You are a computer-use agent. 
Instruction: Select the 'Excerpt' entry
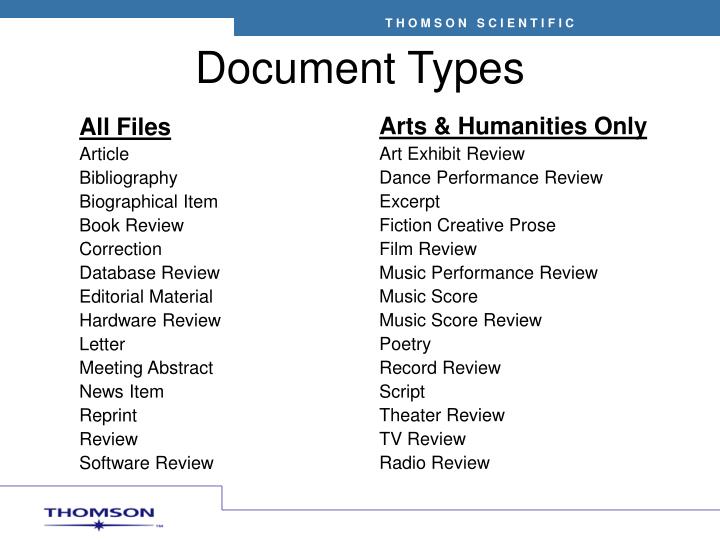click(410, 202)
